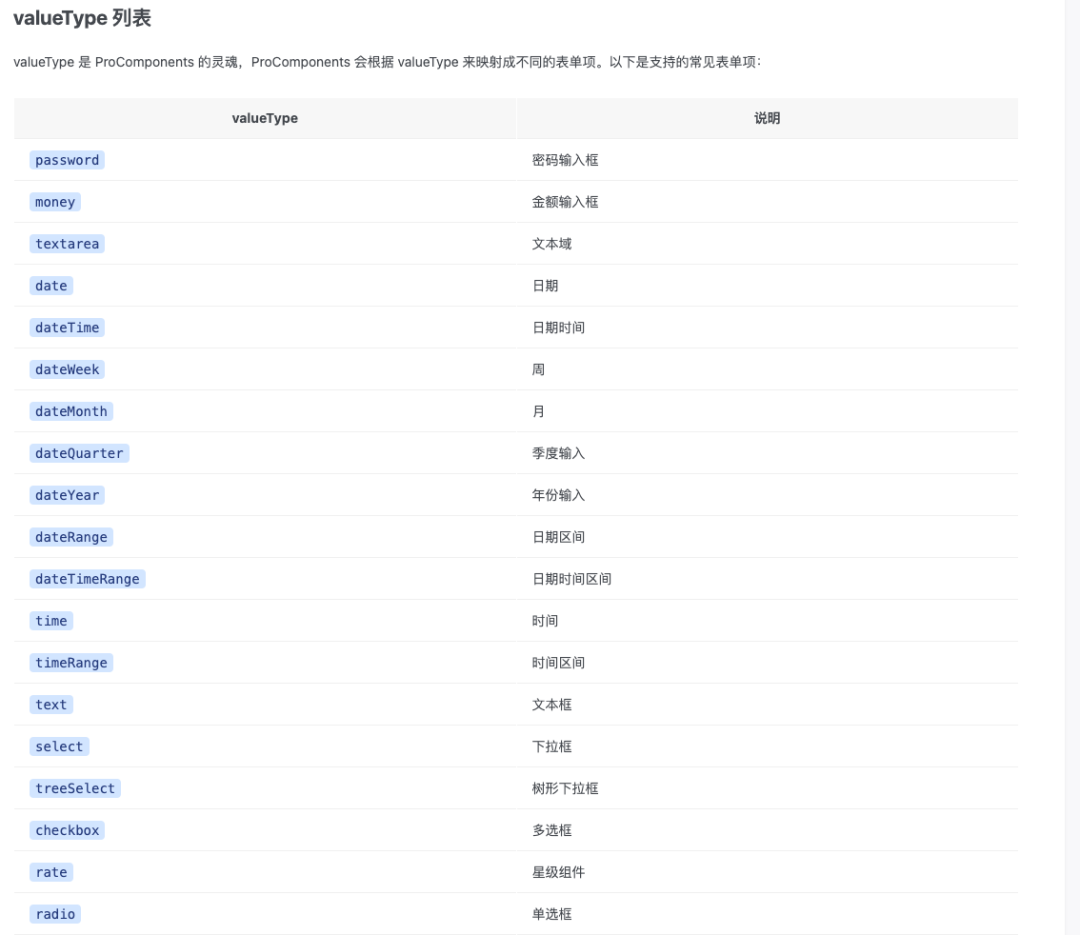Click the dateTimeRange valueType tag
This screenshot has height=935, width=1080.
point(87,579)
